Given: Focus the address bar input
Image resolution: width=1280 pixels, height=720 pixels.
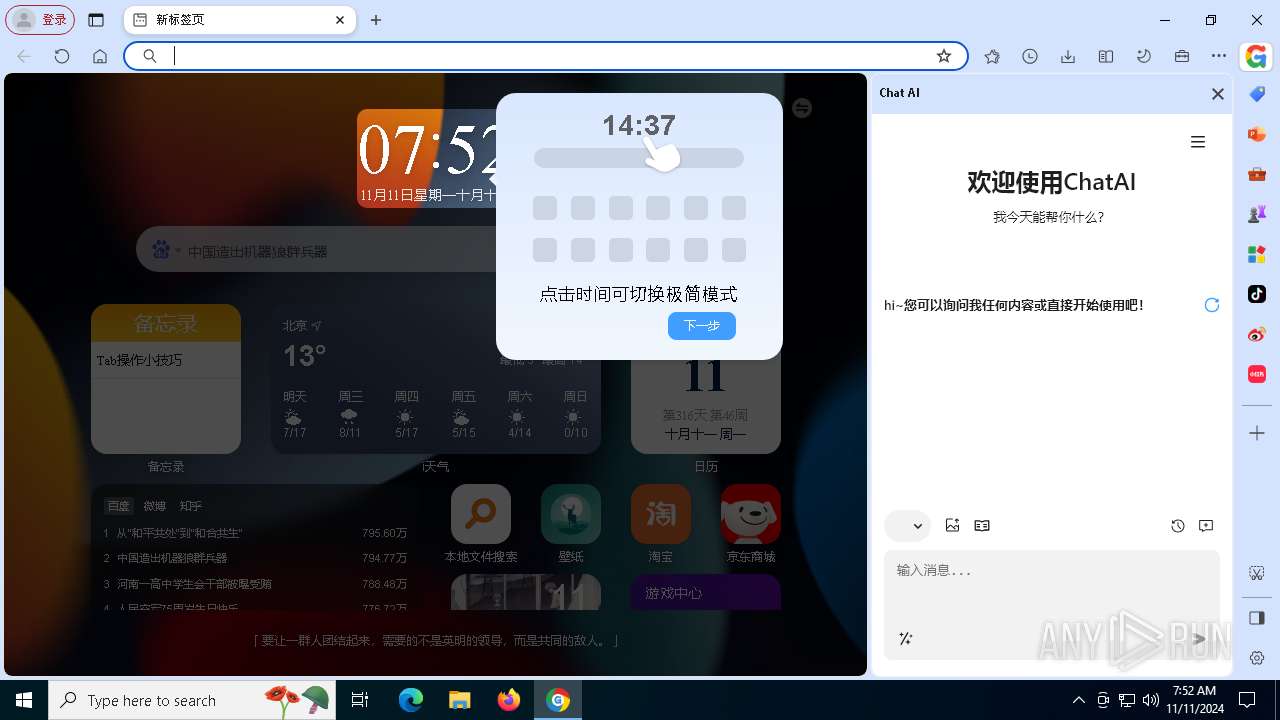Looking at the screenshot, I should pyautogui.click(x=548, y=56).
